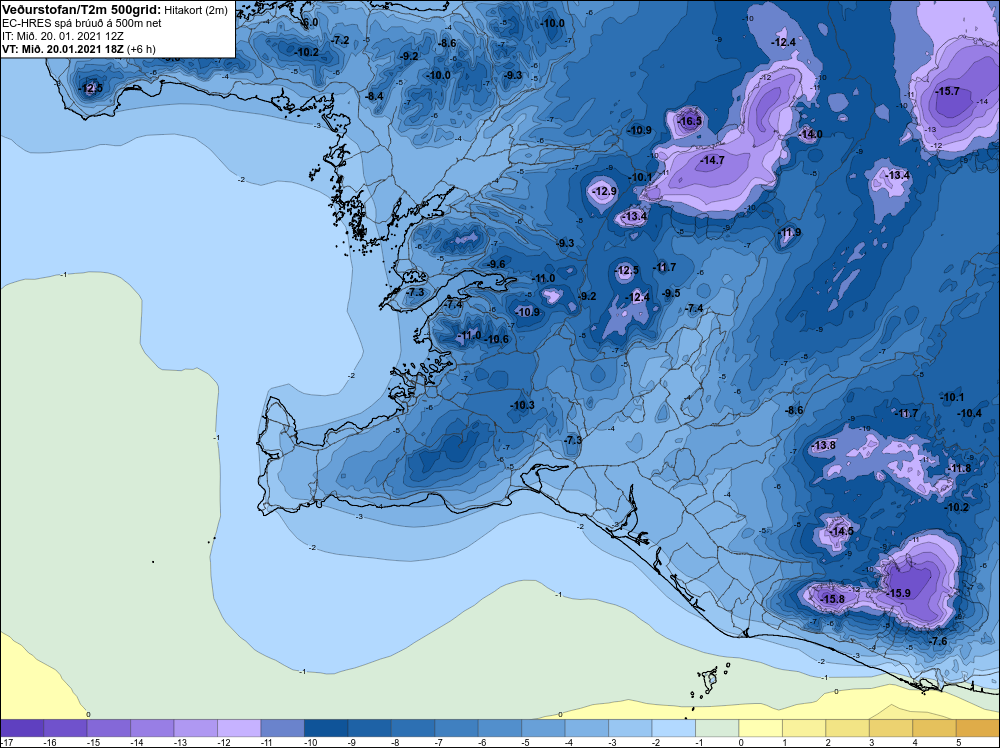Click the legend tick label -8
This screenshot has width=1000, height=748.
pos(395,742)
